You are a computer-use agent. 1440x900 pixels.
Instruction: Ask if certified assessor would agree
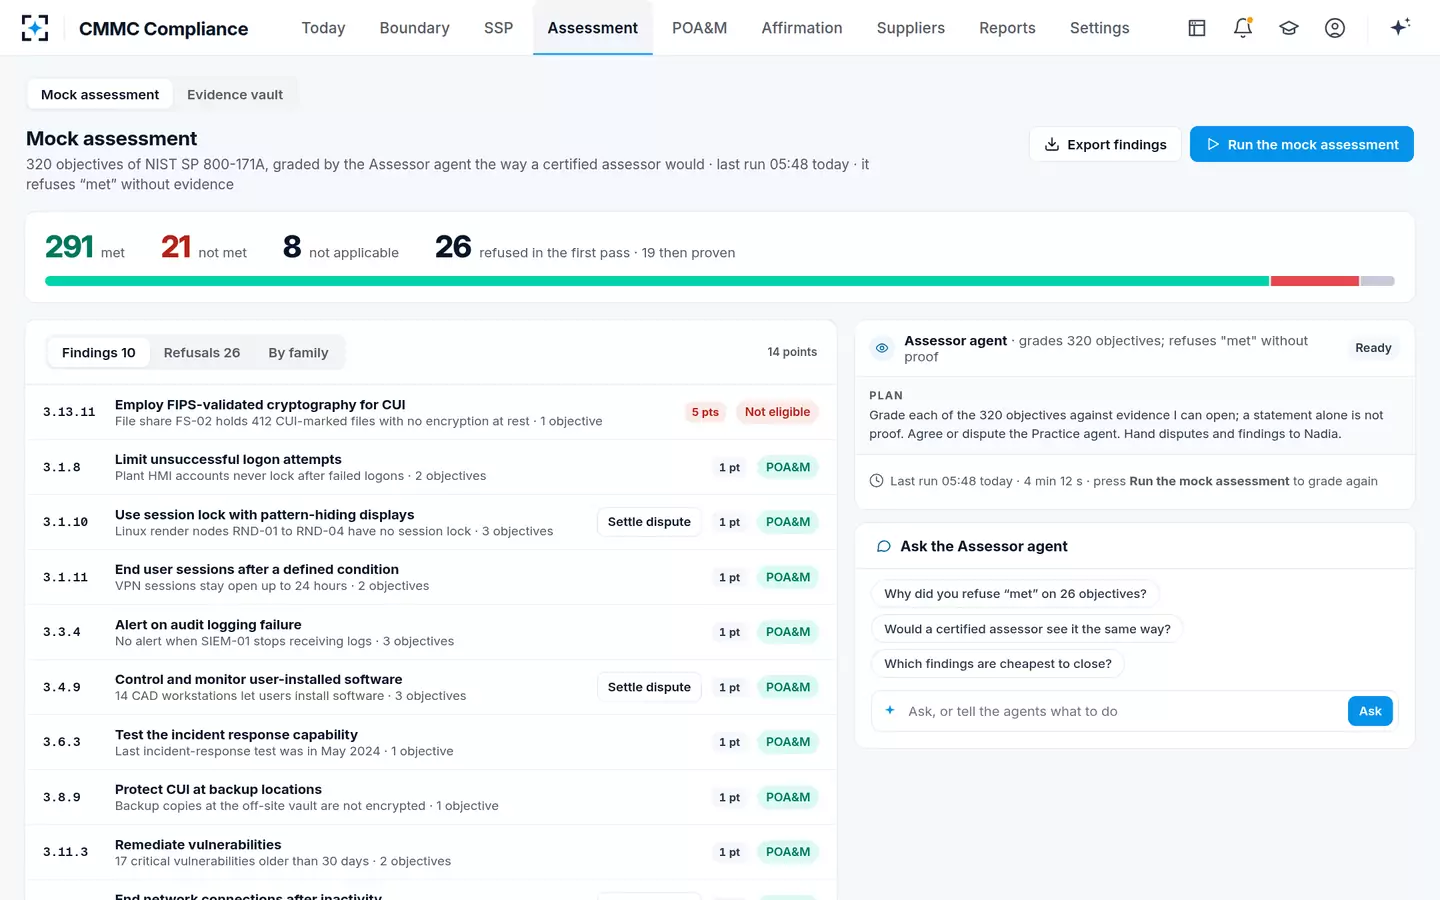point(1027,629)
